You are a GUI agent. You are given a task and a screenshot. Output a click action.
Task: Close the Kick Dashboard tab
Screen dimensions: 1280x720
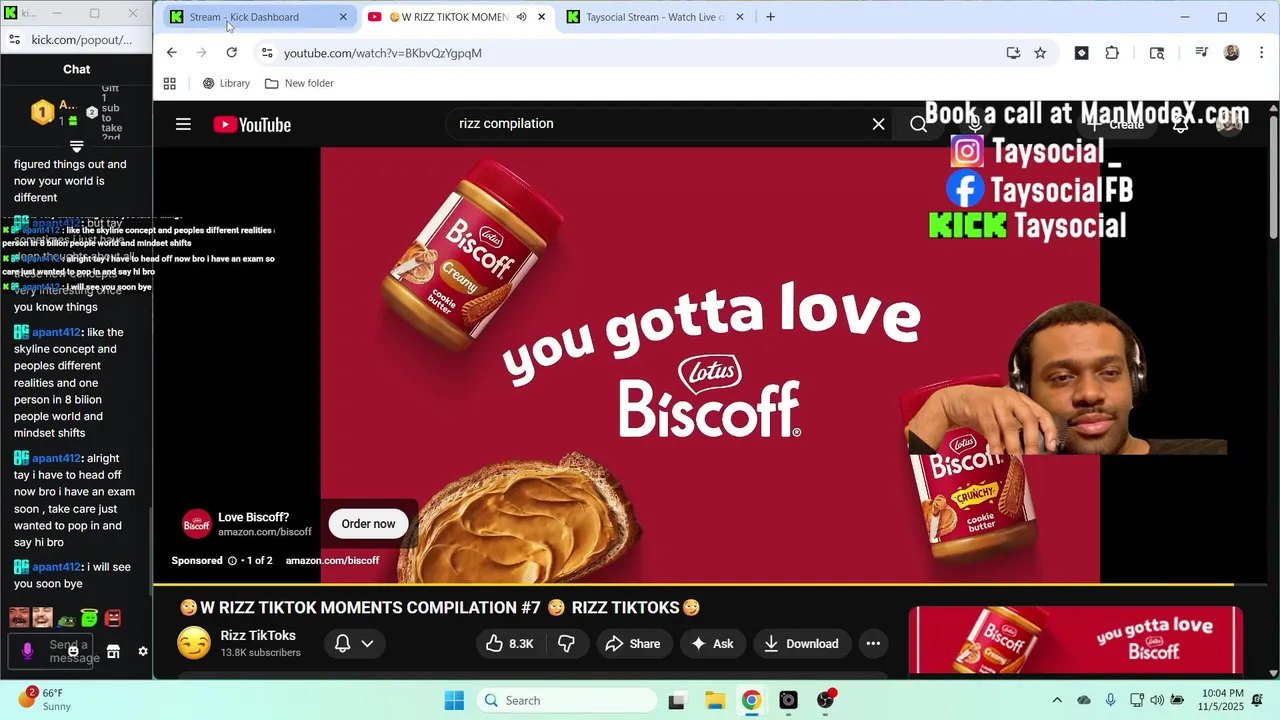(343, 17)
